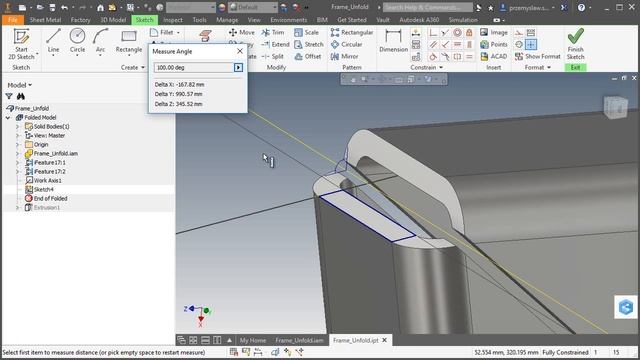Switch to Sheet Metal tab

pyautogui.click(x=45, y=20)
